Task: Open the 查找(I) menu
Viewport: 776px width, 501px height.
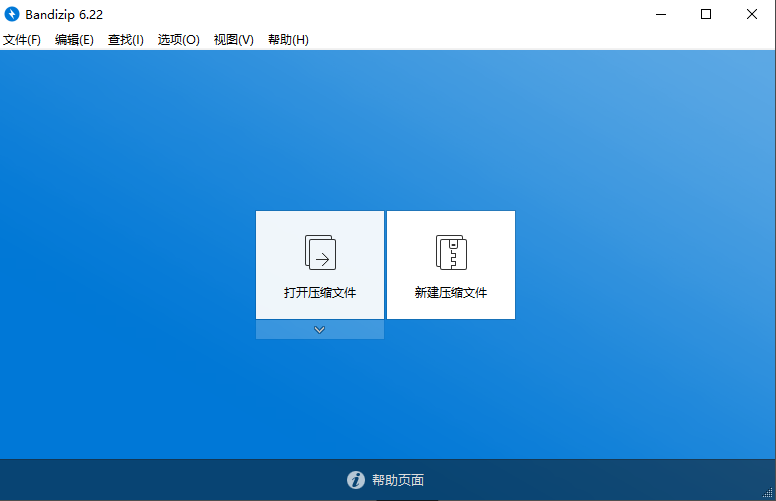Action: [126, 40]
